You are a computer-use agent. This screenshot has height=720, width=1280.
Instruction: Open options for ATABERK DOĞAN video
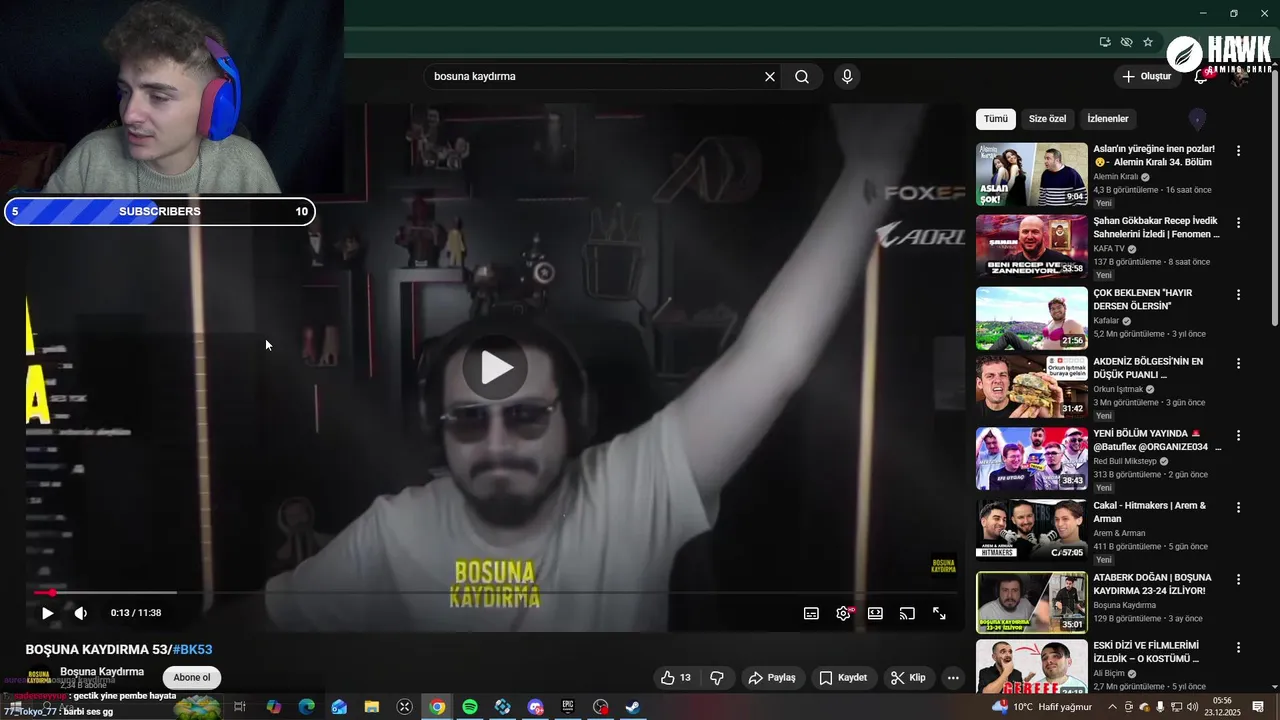tap(1238, 580)
